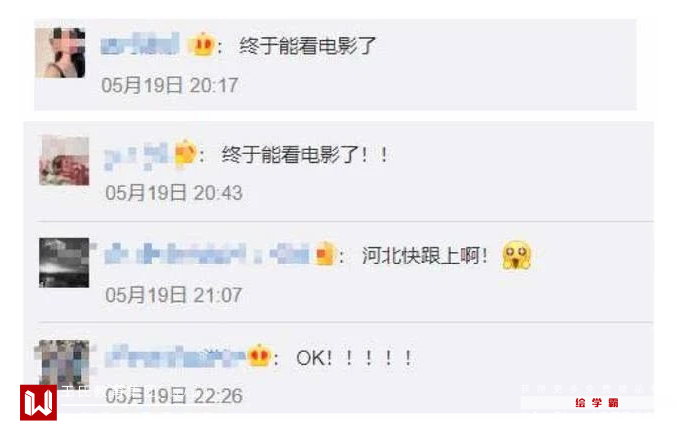Click the timestamp 05月19日 21:07
Screen dimensions: 696x435
(x=174, y=295)
